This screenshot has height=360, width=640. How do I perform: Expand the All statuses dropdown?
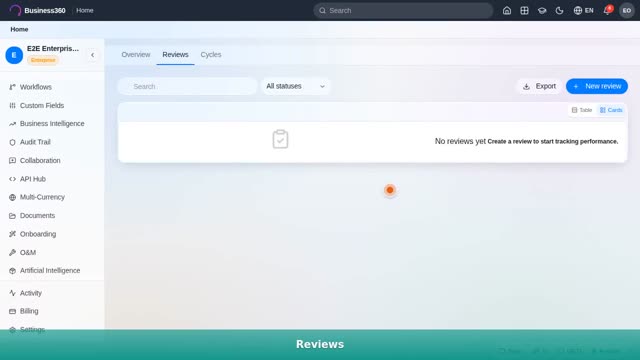(296, 87)
